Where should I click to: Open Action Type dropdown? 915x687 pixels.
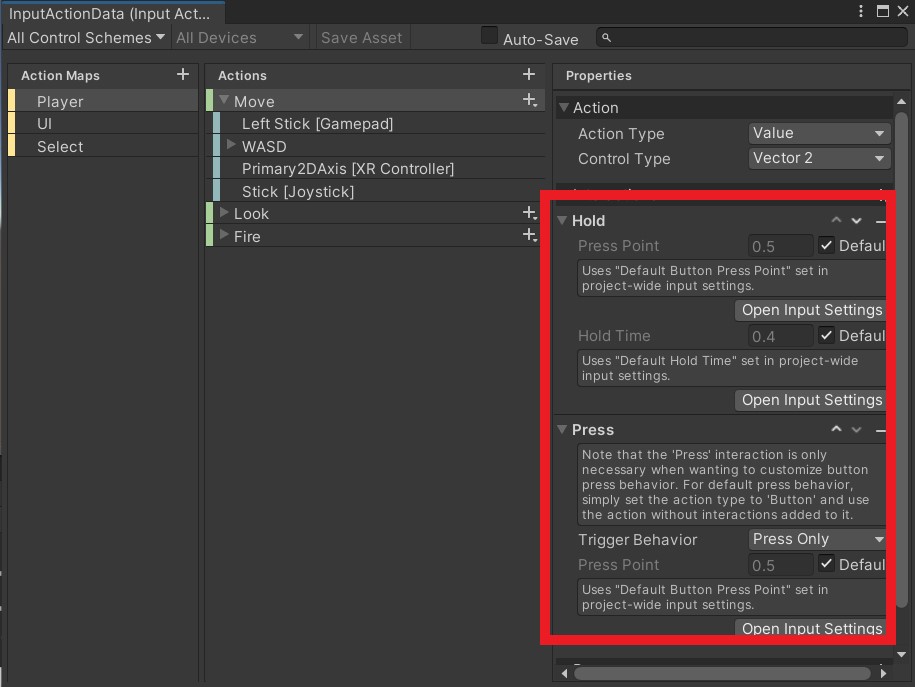pyautogui.click(x=819, y=133)
